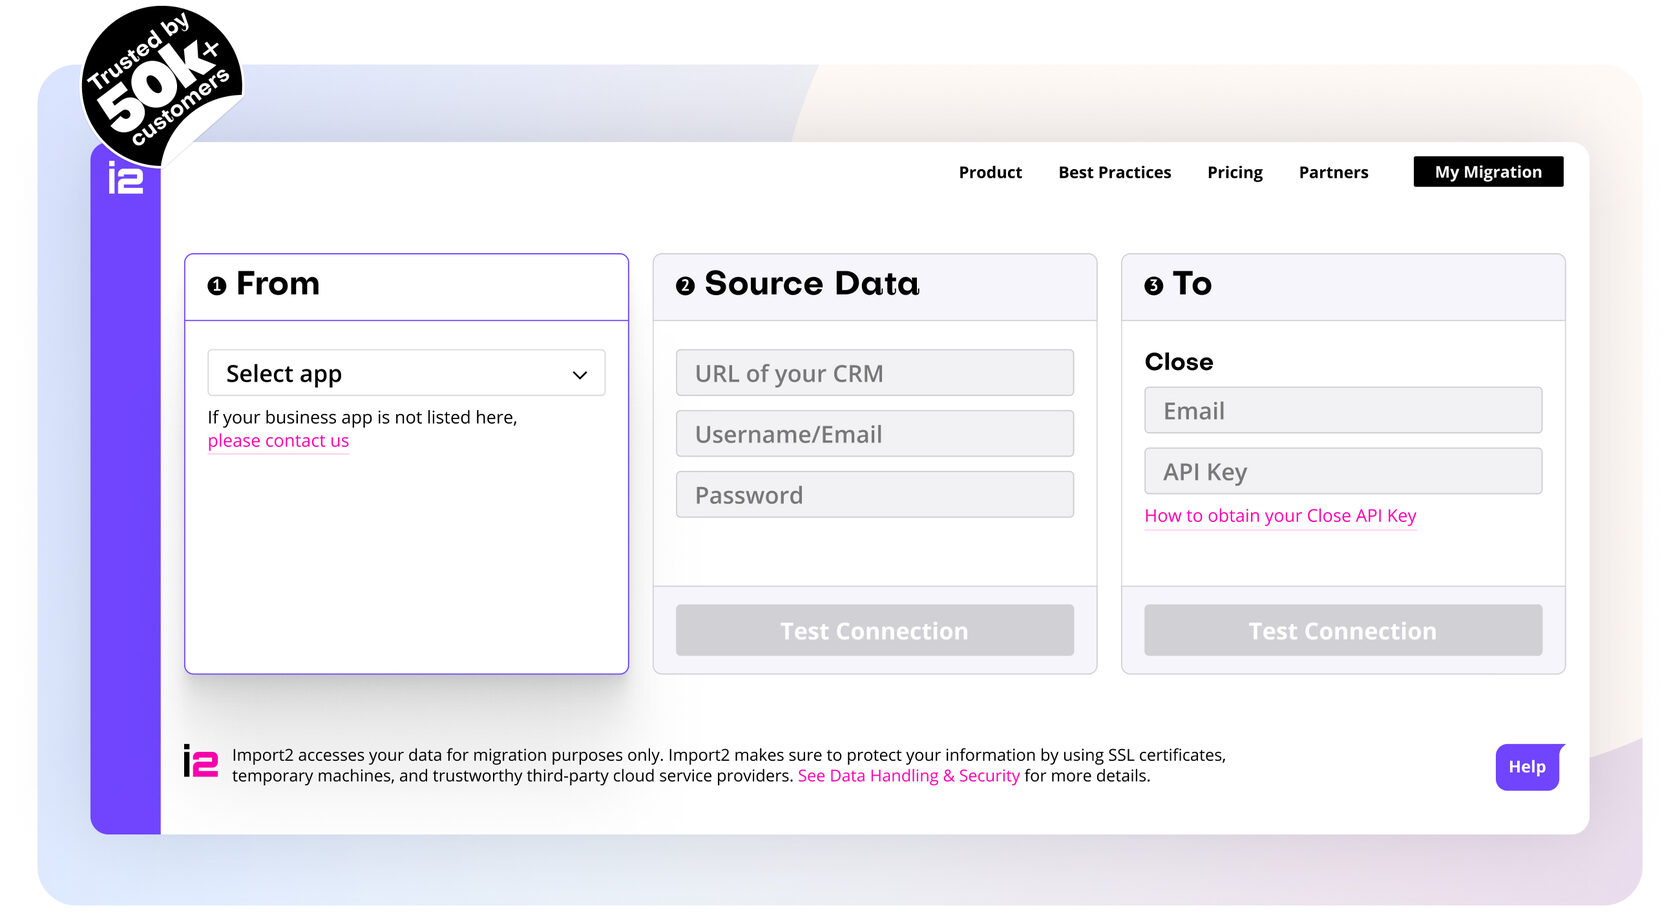Click the i2 logo in the footer notice
Screen dimensions: 1680x921
tap(200, 765)
